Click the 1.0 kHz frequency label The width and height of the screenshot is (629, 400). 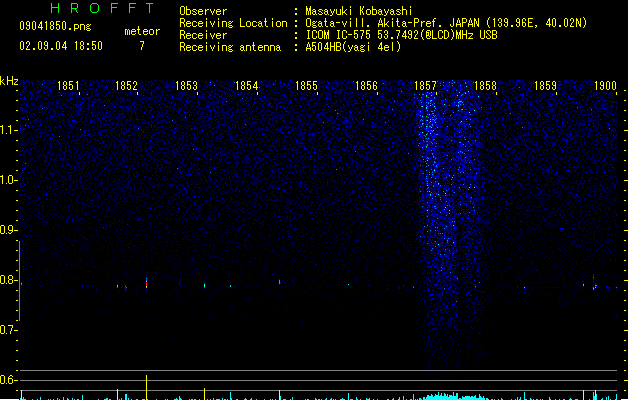(8, 180)
